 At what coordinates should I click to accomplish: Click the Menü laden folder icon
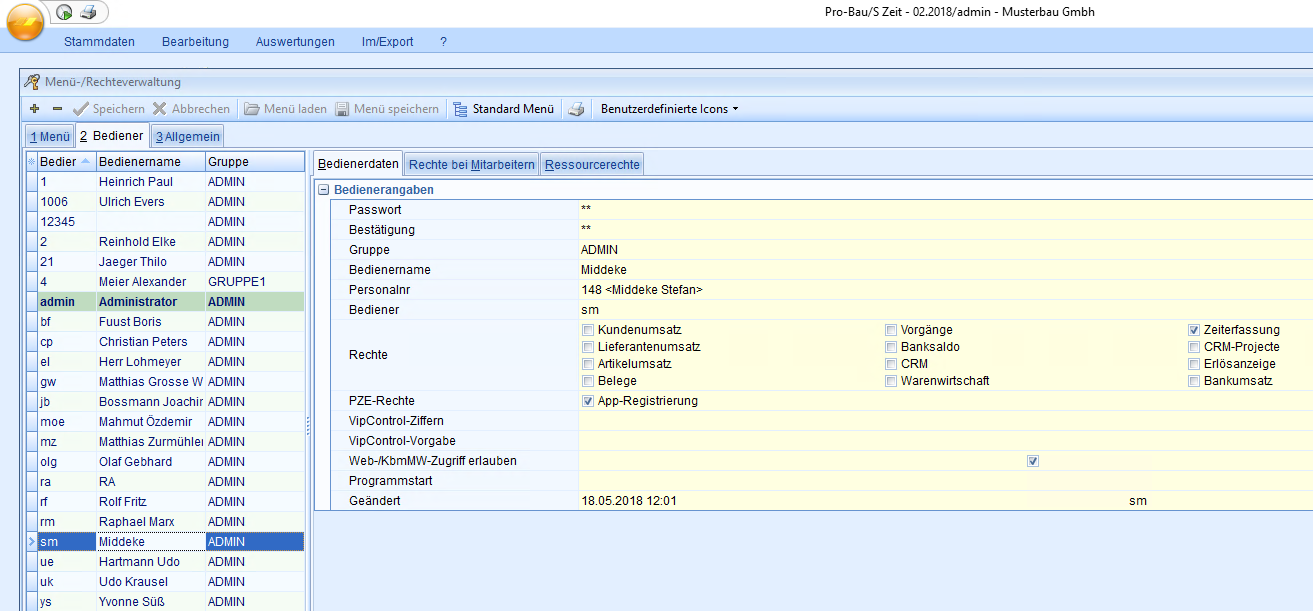[x=252, y=109]
